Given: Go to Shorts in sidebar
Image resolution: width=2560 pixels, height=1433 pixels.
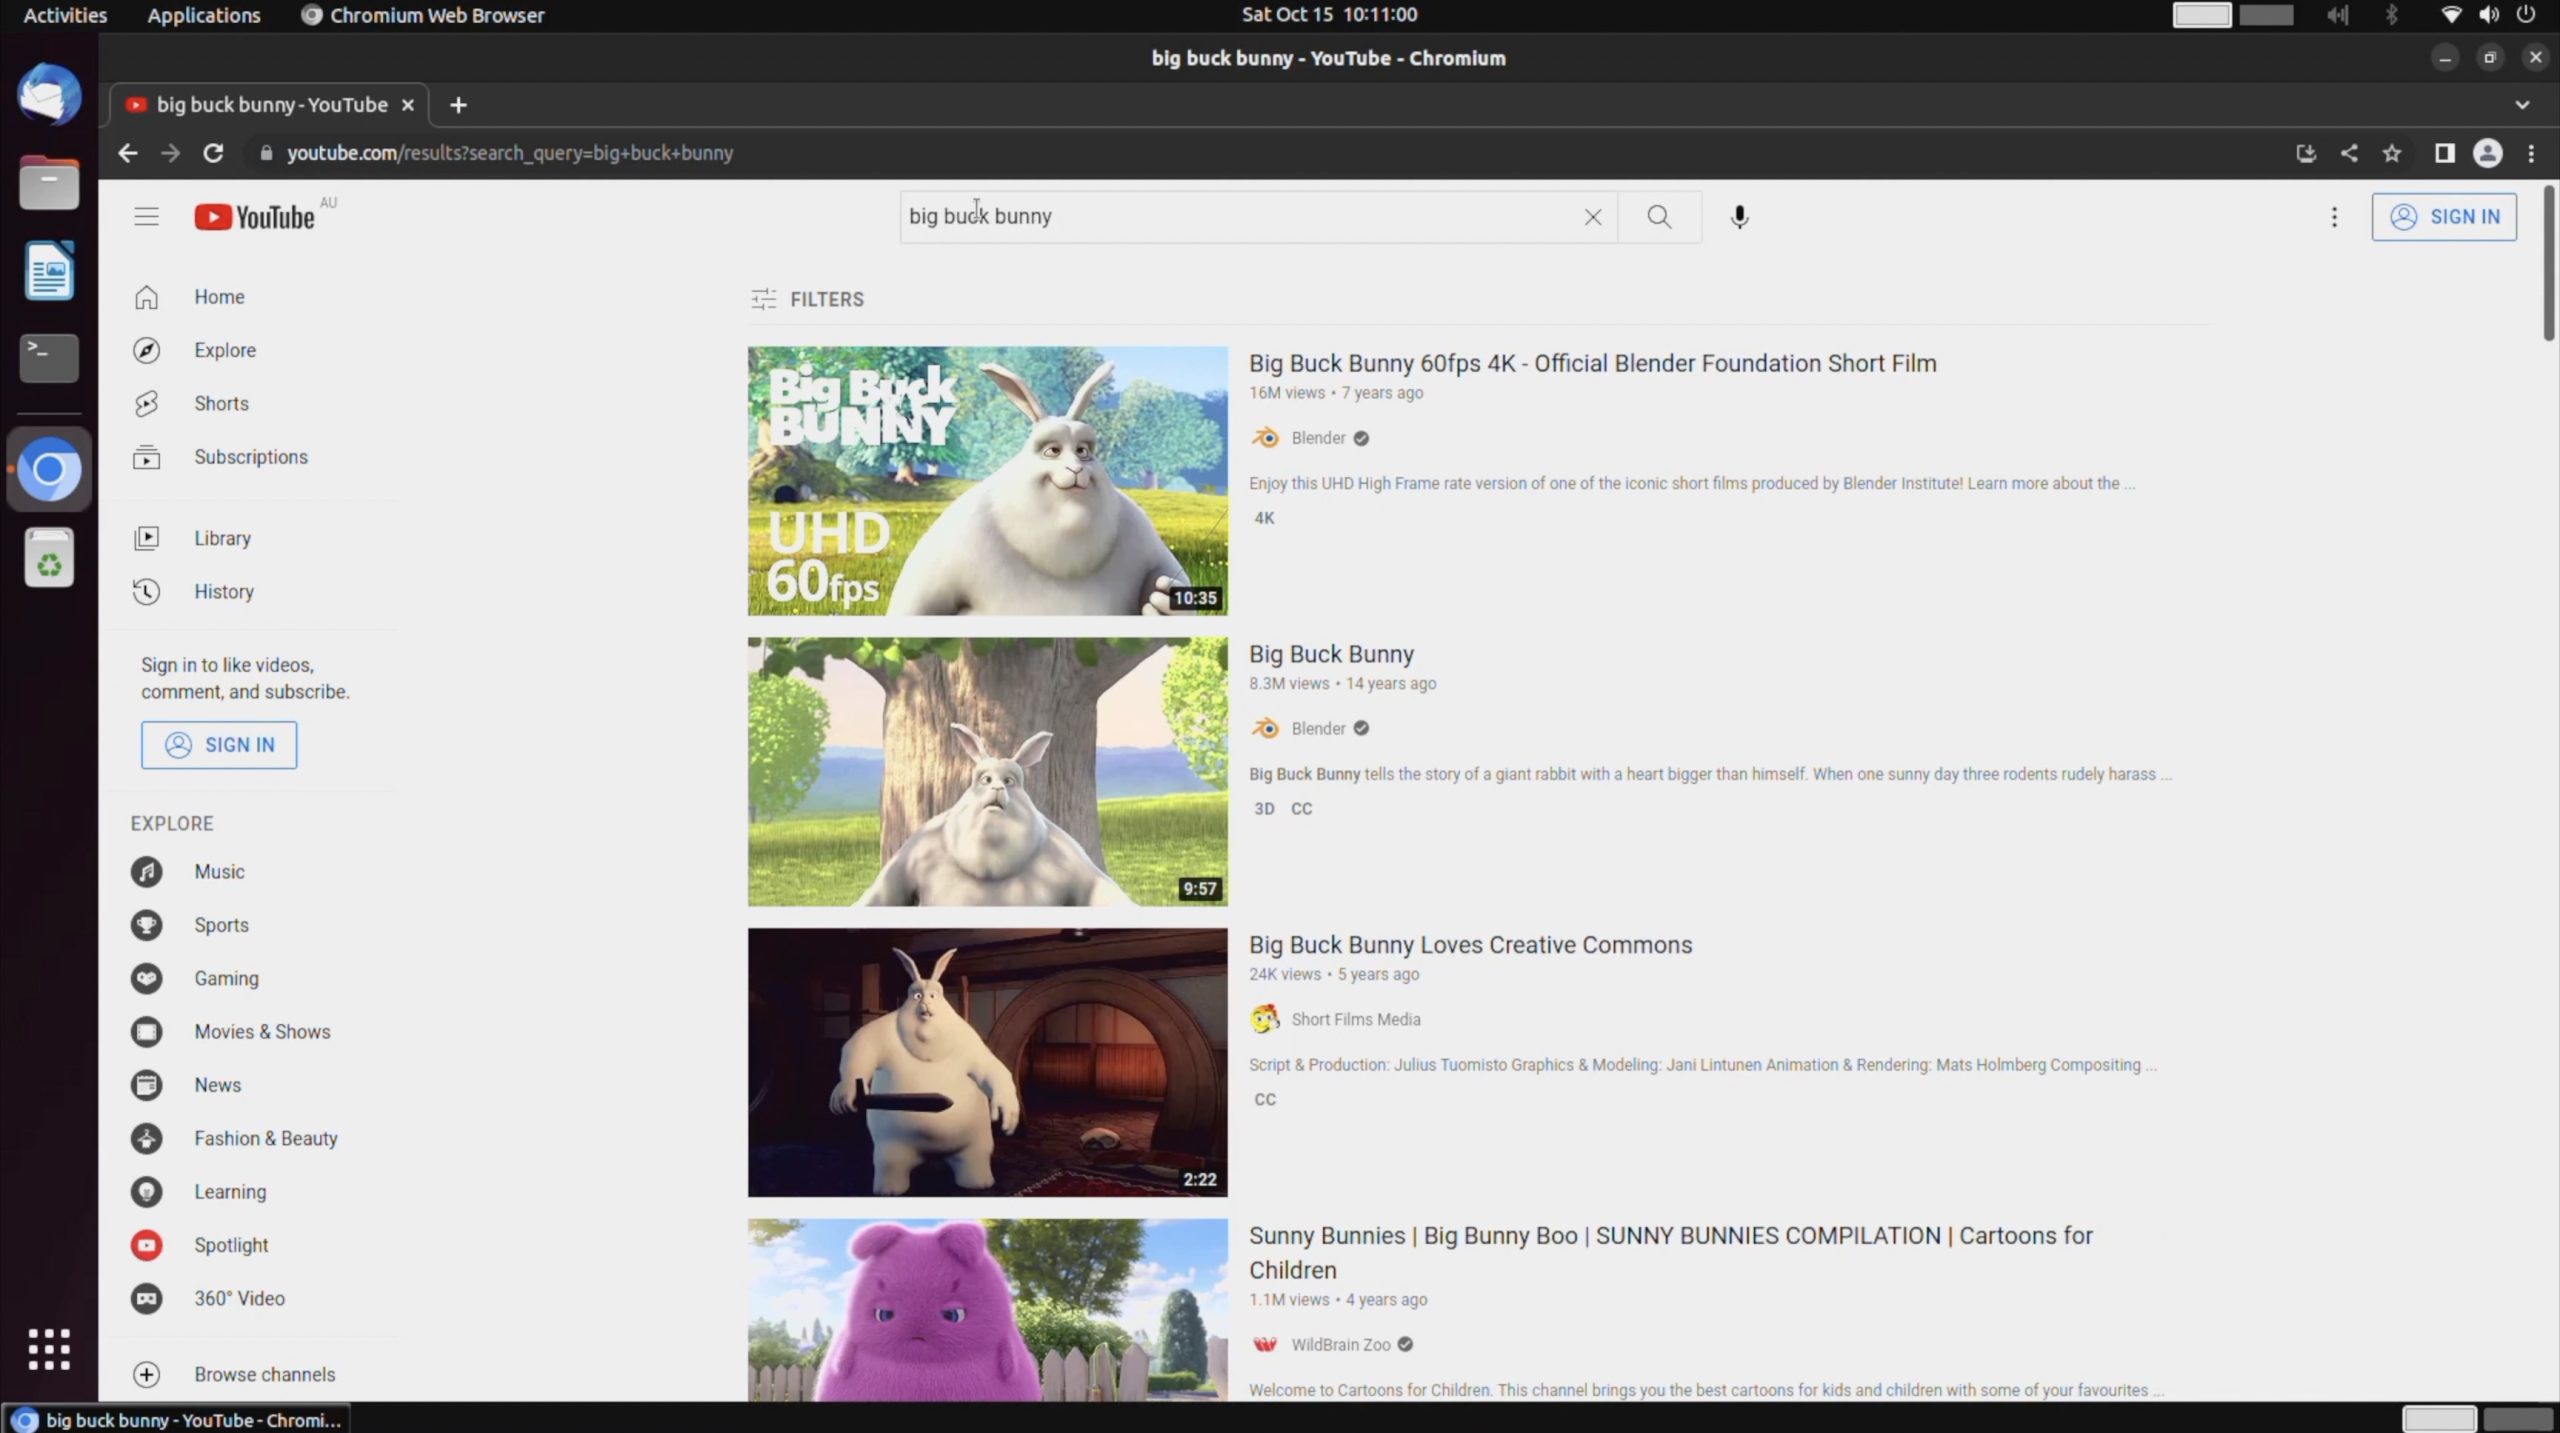Looking at the screenshot, I should click(x=221, y=403).
